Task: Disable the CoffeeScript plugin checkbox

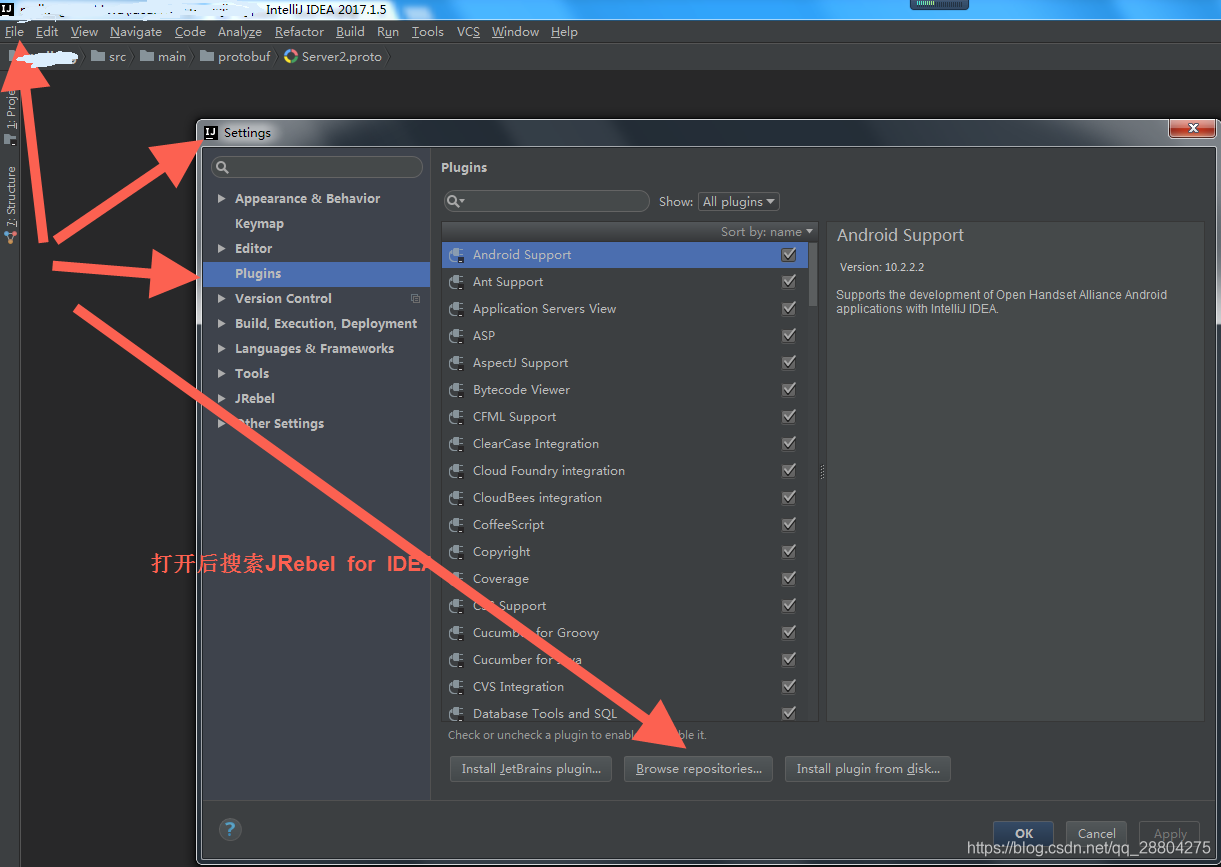Action: pyautogui.click(x=789, y=525)
